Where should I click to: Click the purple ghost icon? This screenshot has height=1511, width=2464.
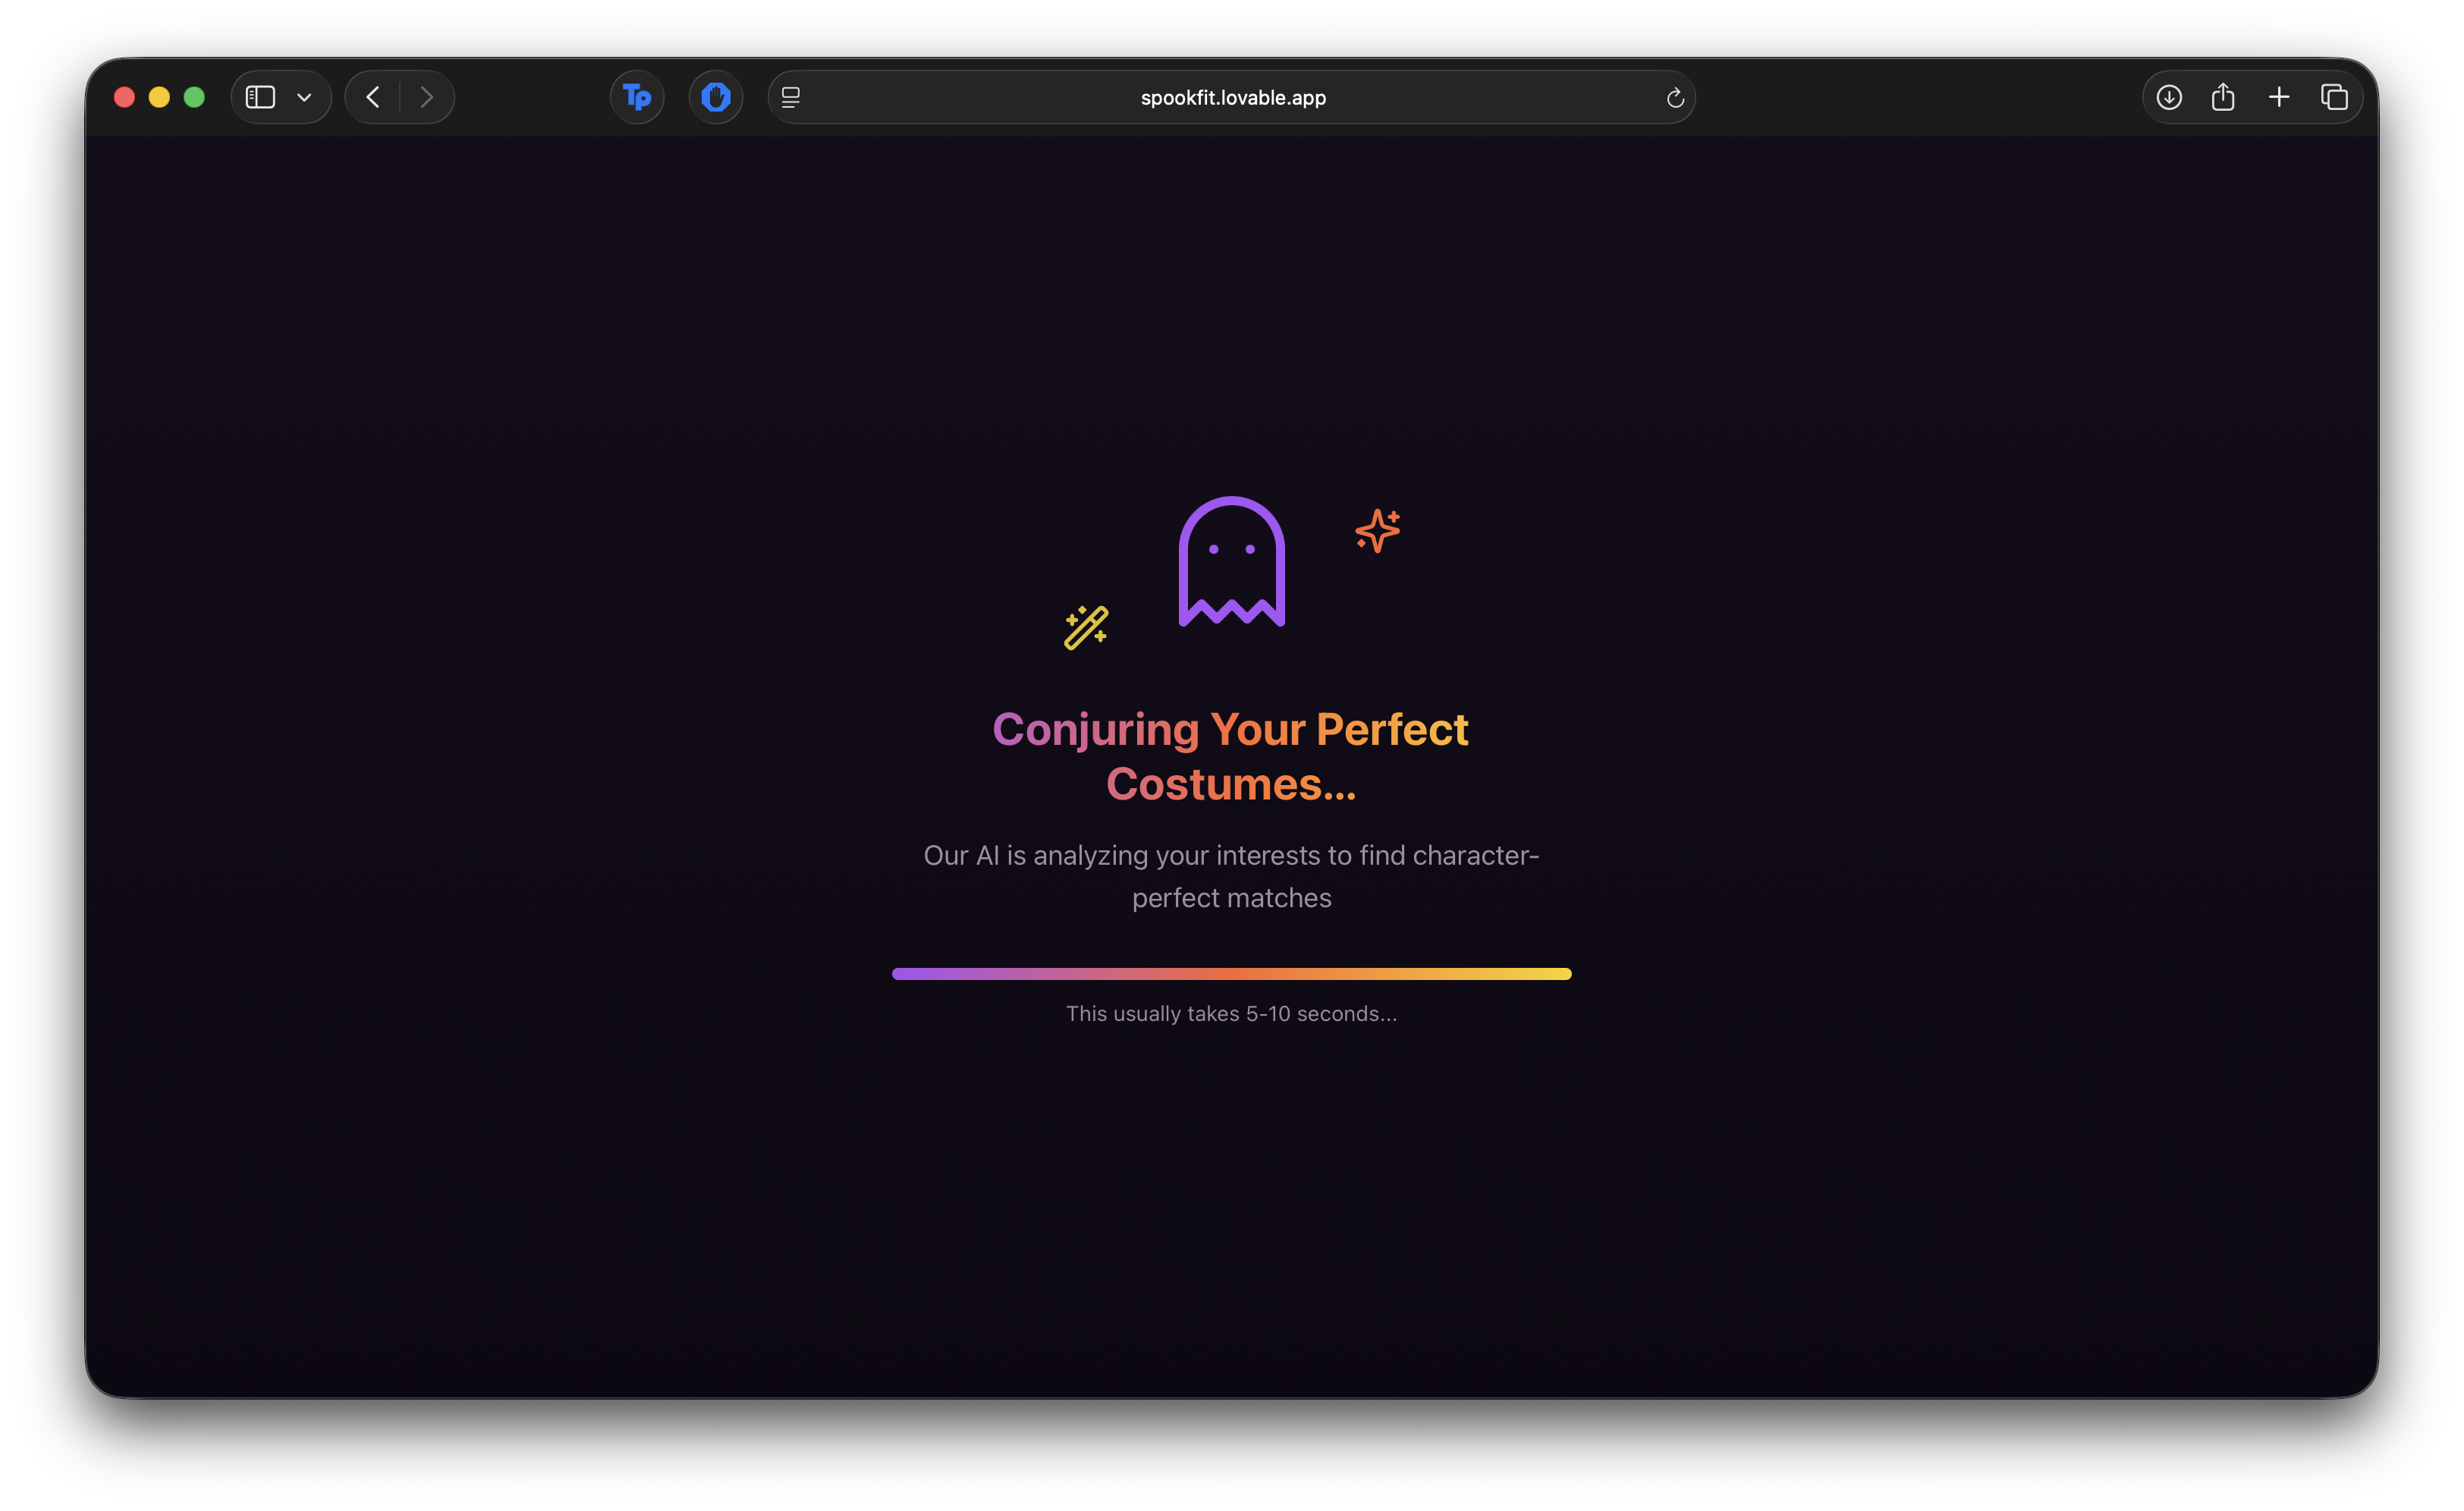pyautogui.click(x=1231, y=562)
